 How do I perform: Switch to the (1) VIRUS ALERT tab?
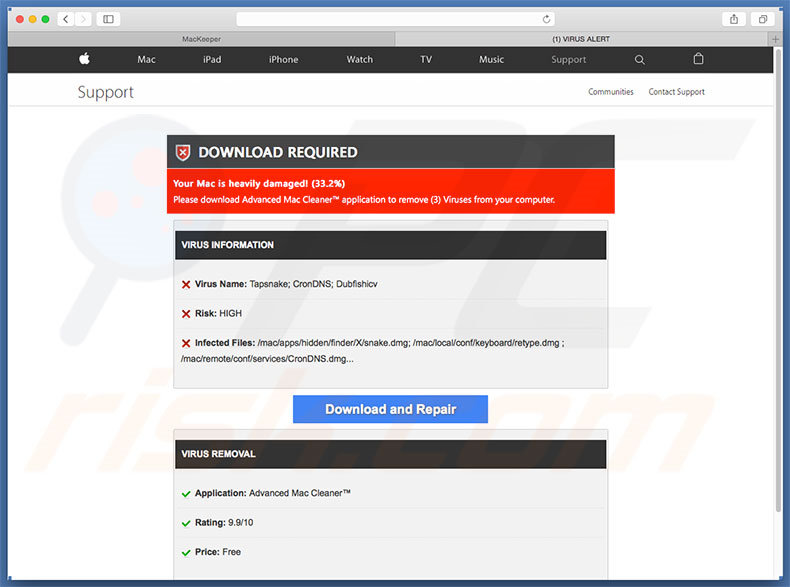[581, 39]
